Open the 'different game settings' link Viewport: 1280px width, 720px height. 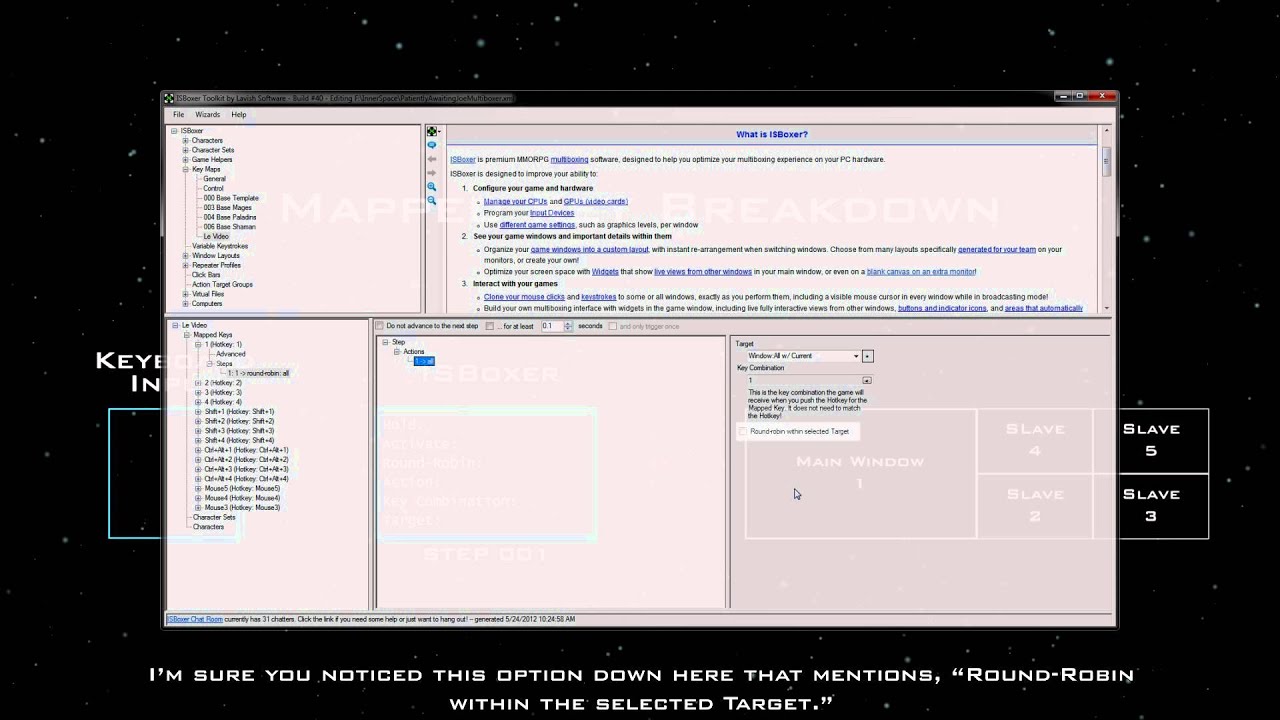(x=537, y=225)
